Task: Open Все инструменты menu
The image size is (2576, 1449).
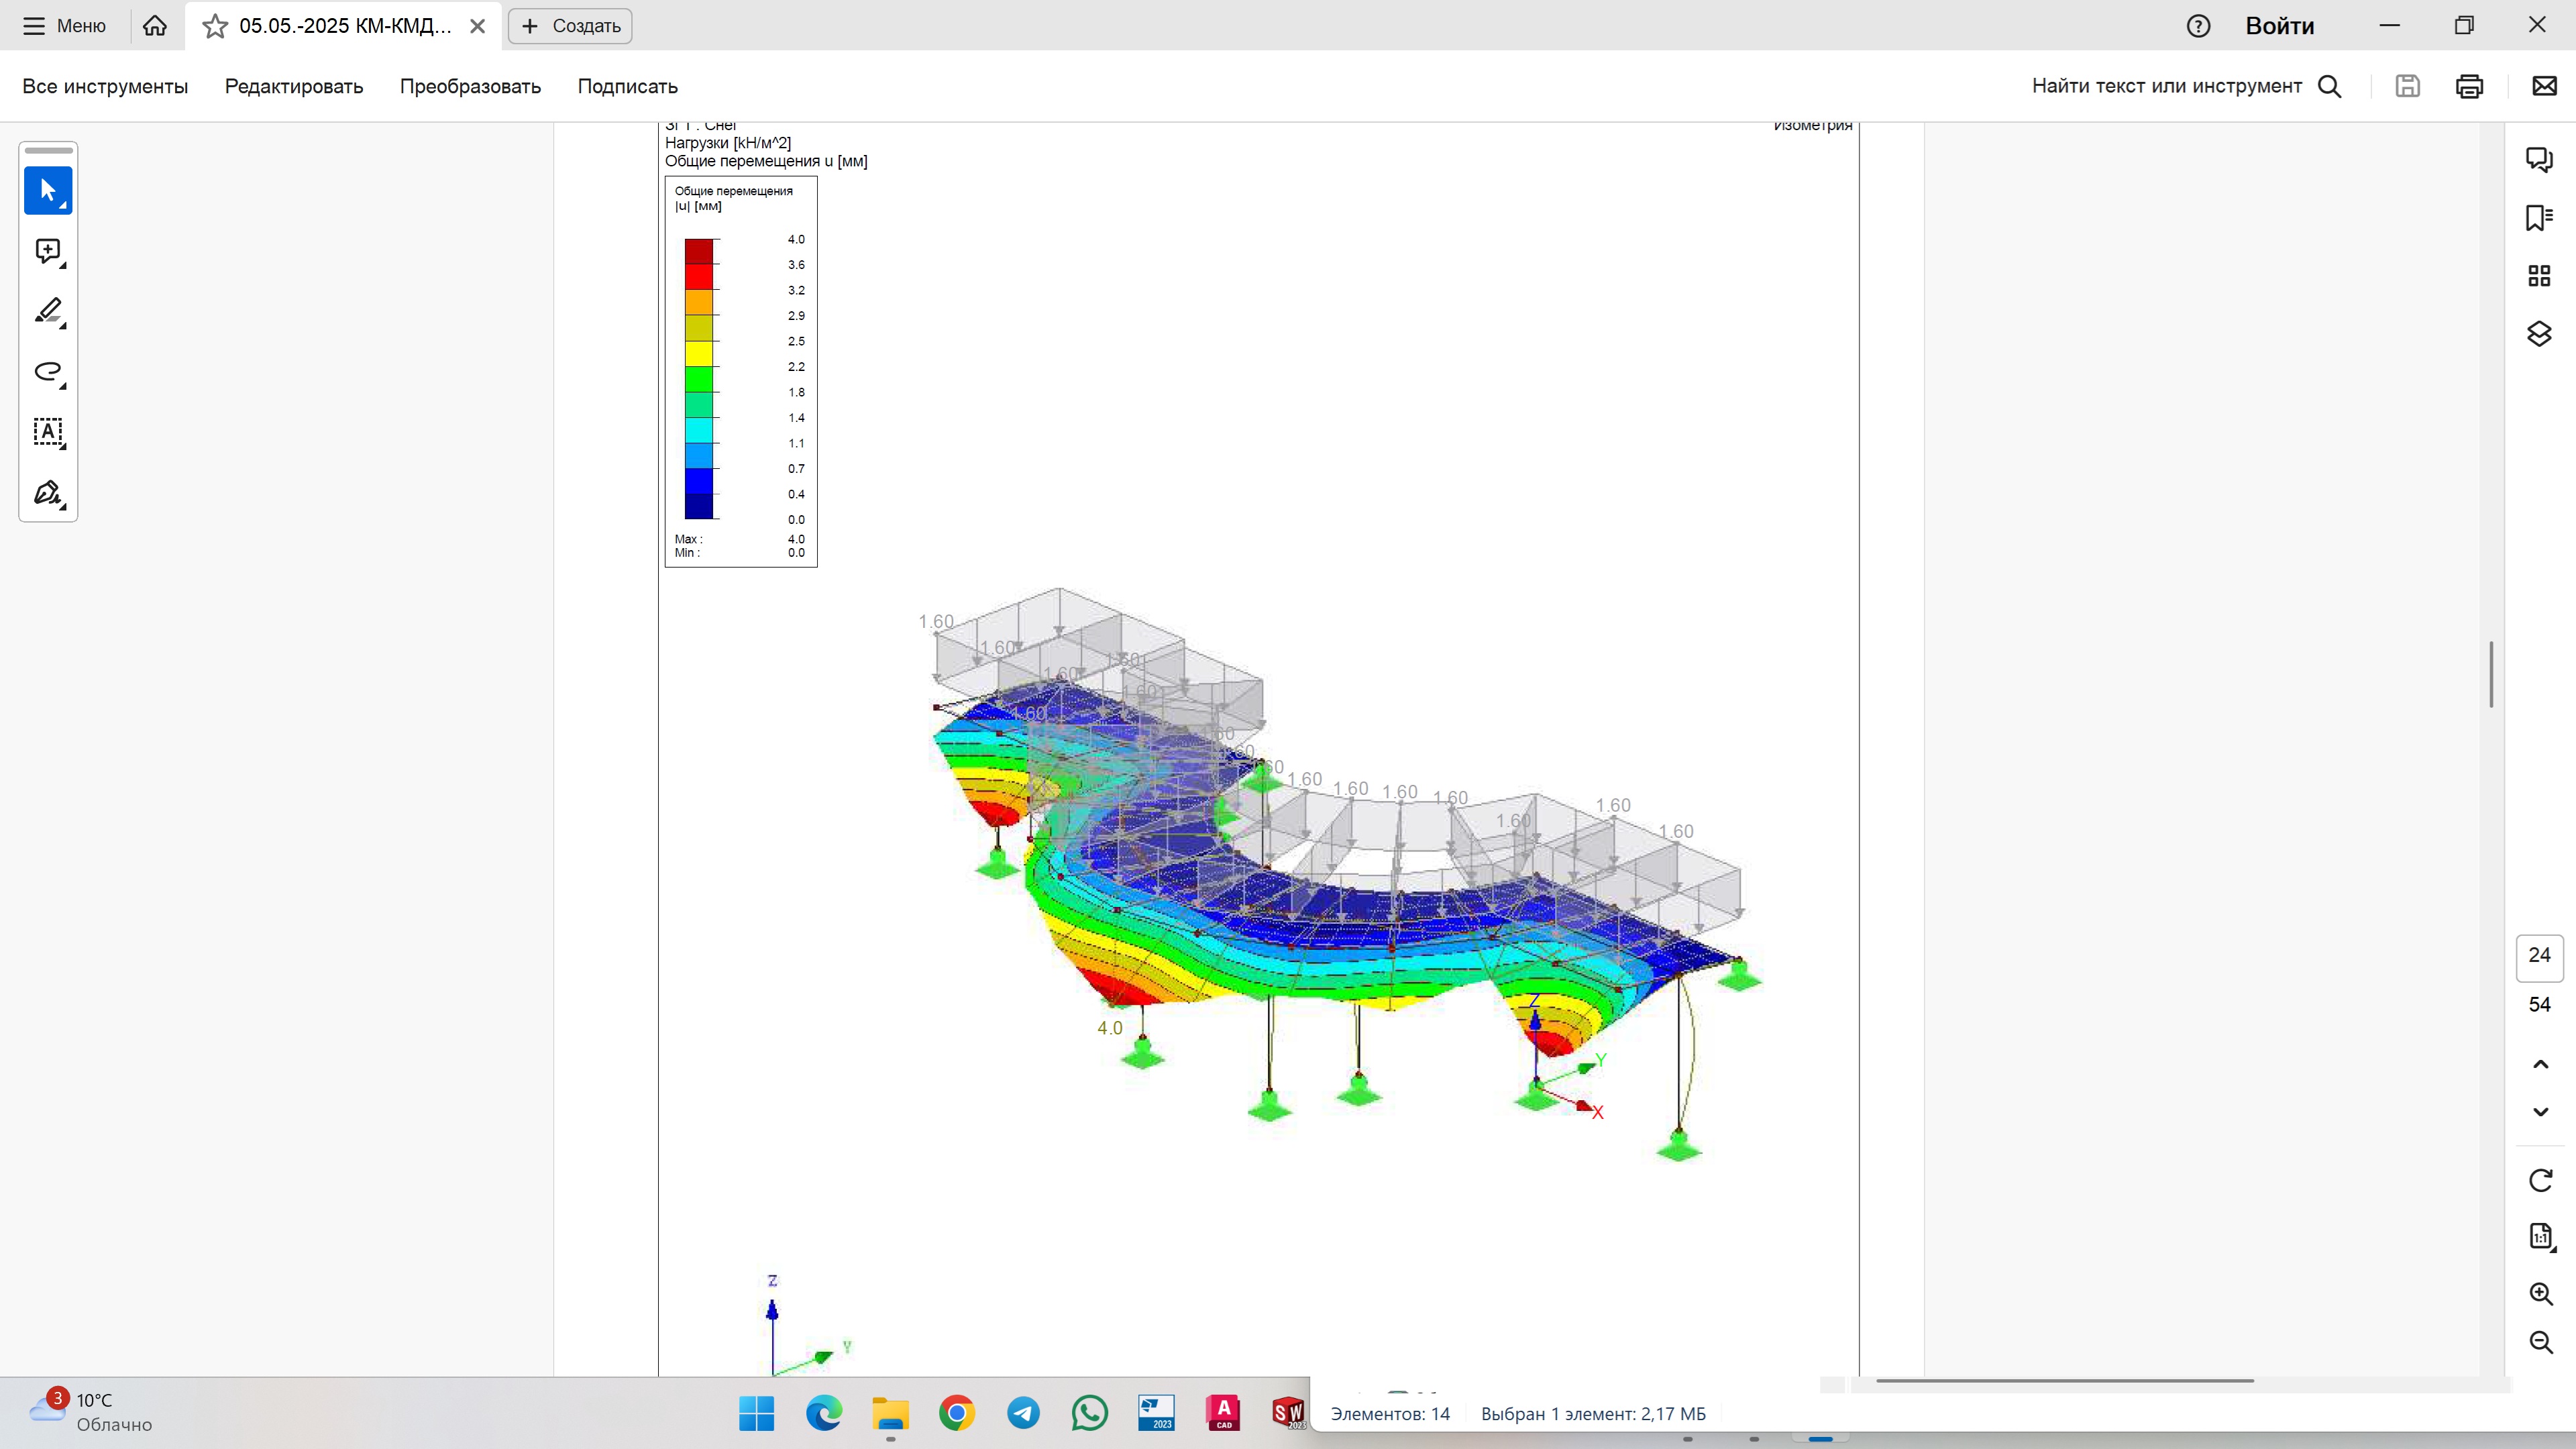Action: [x=105, y=86]
